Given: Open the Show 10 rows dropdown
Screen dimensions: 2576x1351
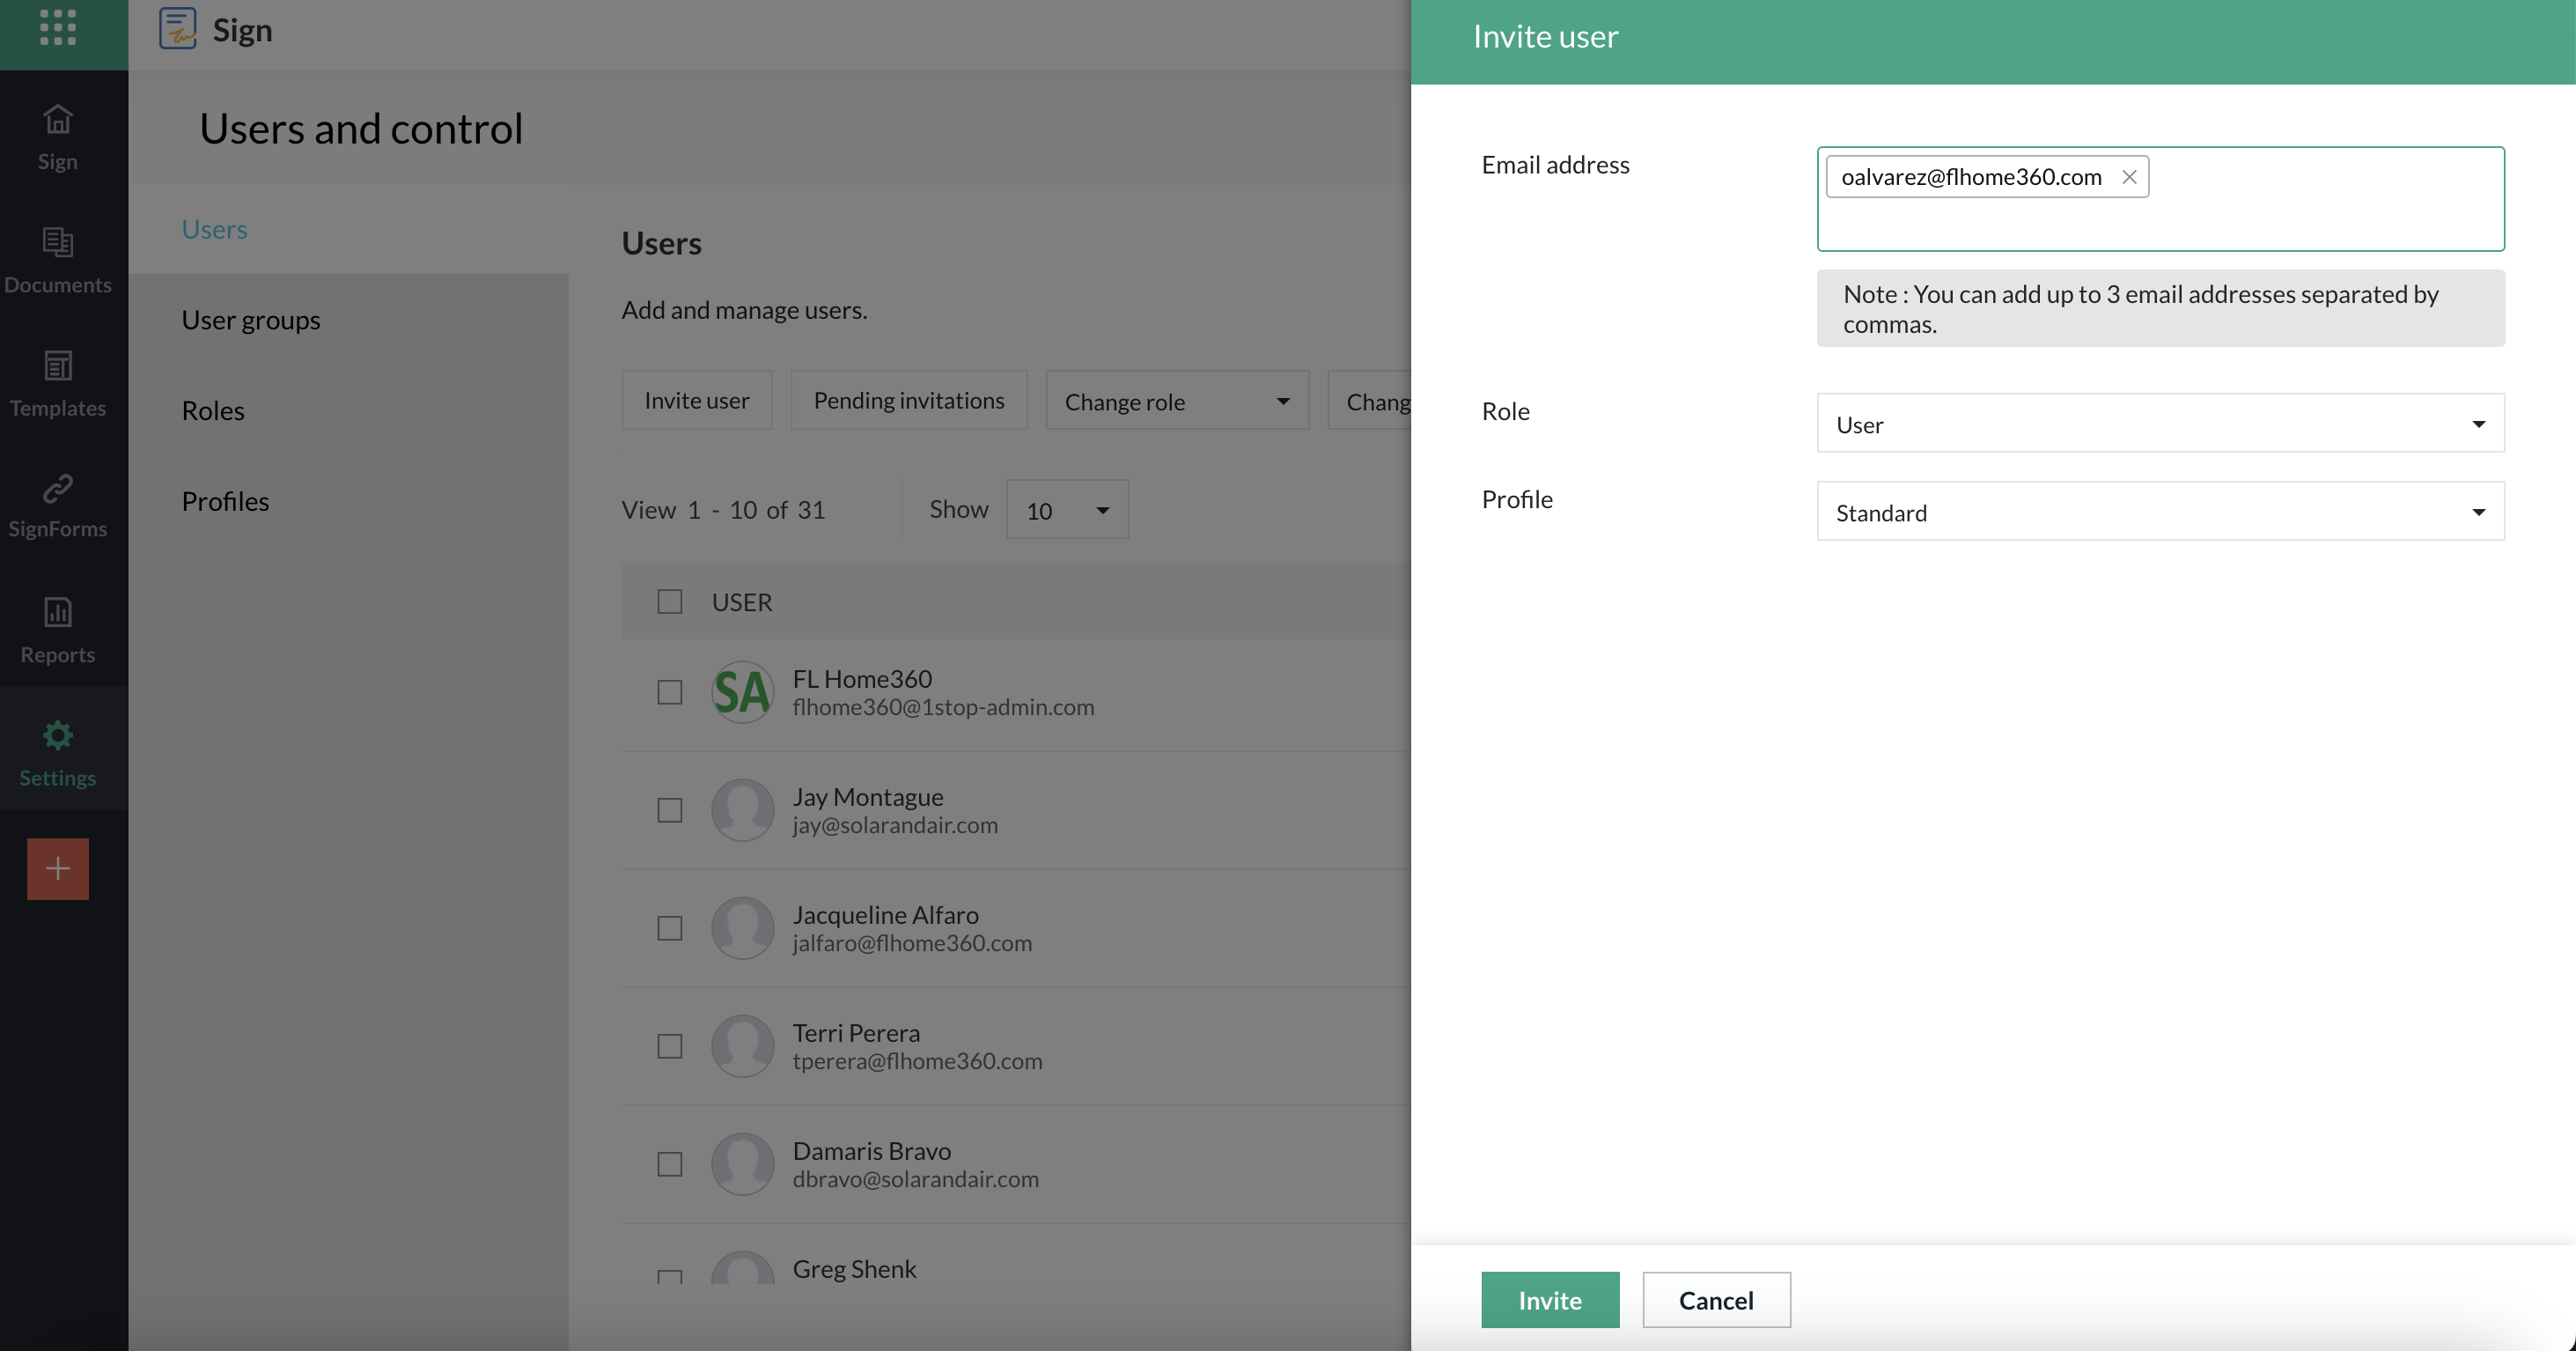Looking at the screenshot, I should pos(1066,510).
